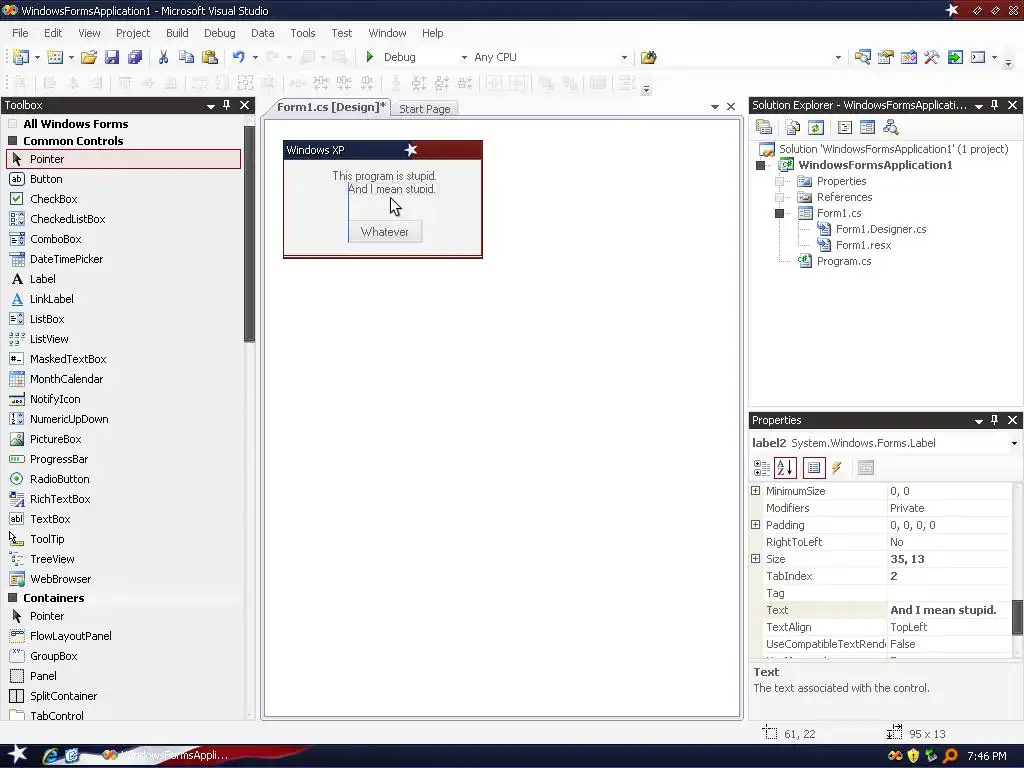Expand the MinimumSize property

coord(756,490)
